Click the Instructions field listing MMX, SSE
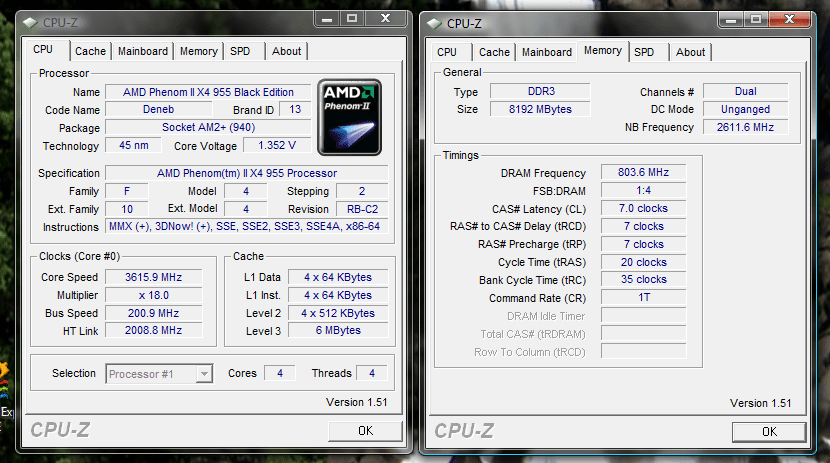The image size is (830, 463). tap(247, 226)
